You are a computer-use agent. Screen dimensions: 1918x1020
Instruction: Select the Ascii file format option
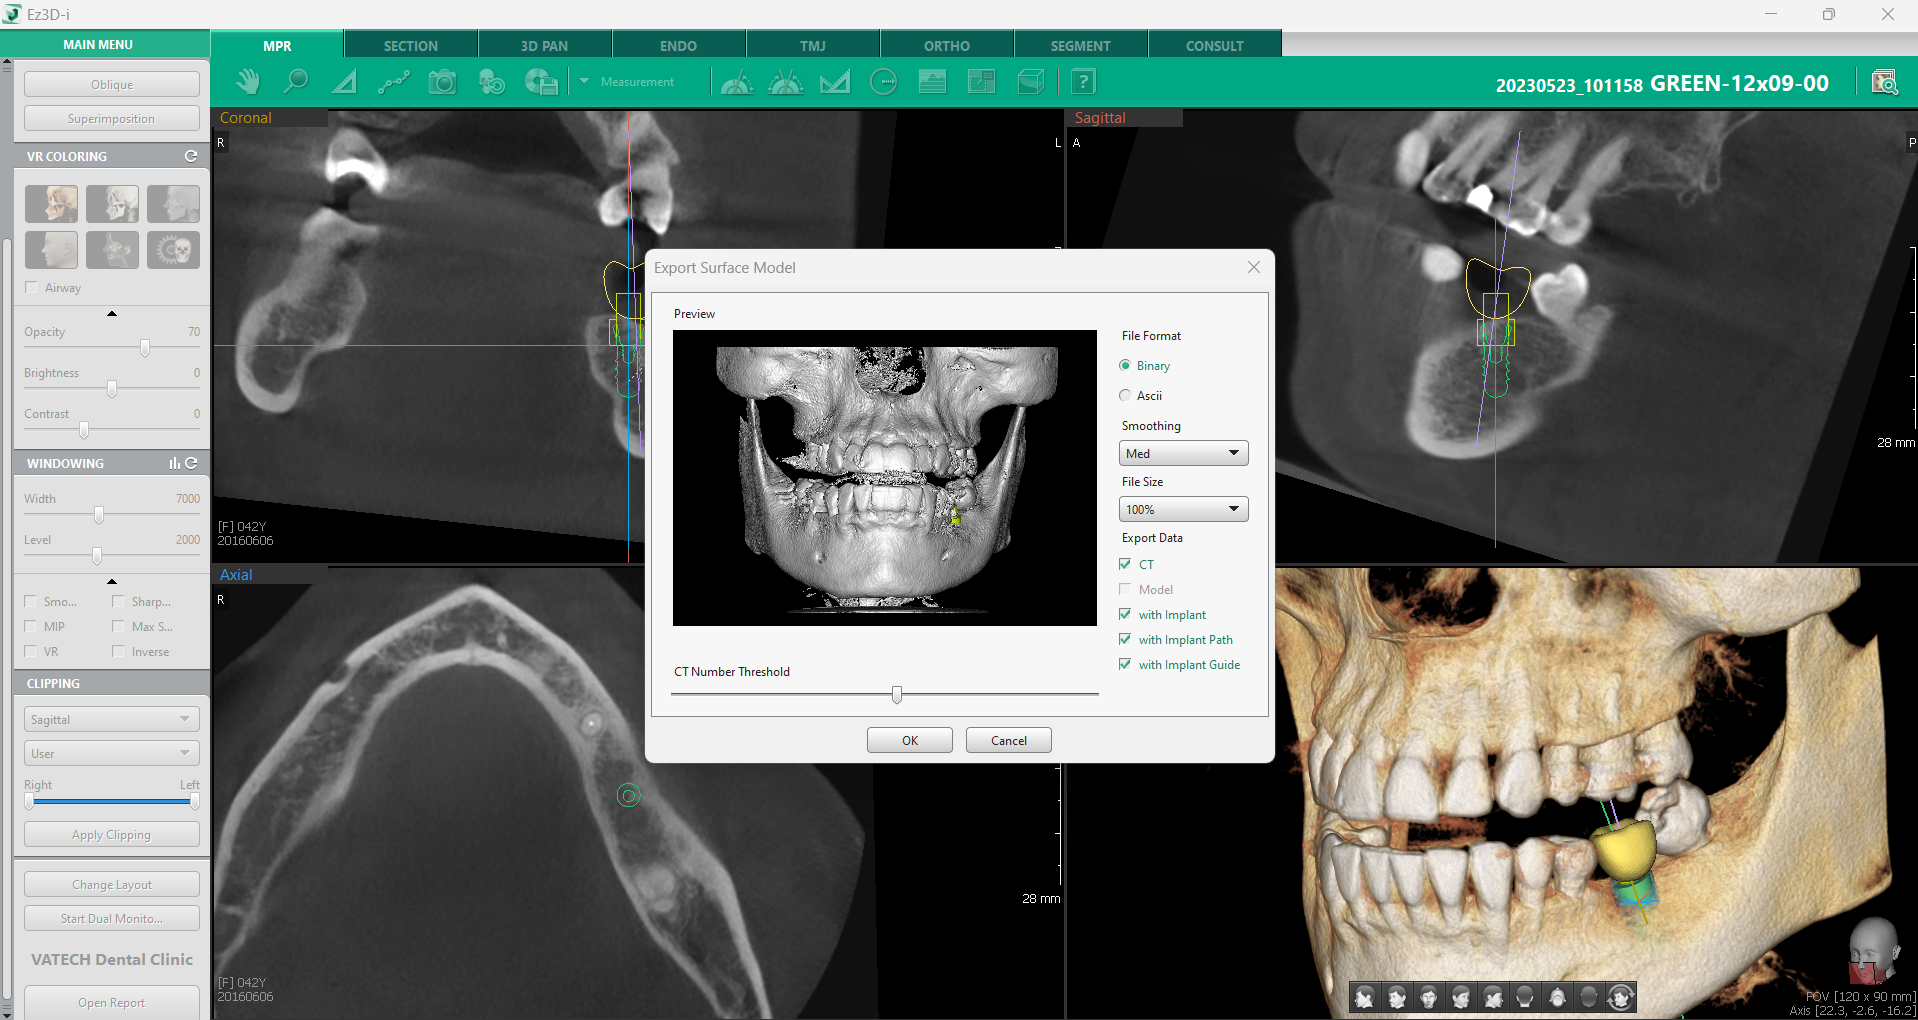click(1126, 396)
